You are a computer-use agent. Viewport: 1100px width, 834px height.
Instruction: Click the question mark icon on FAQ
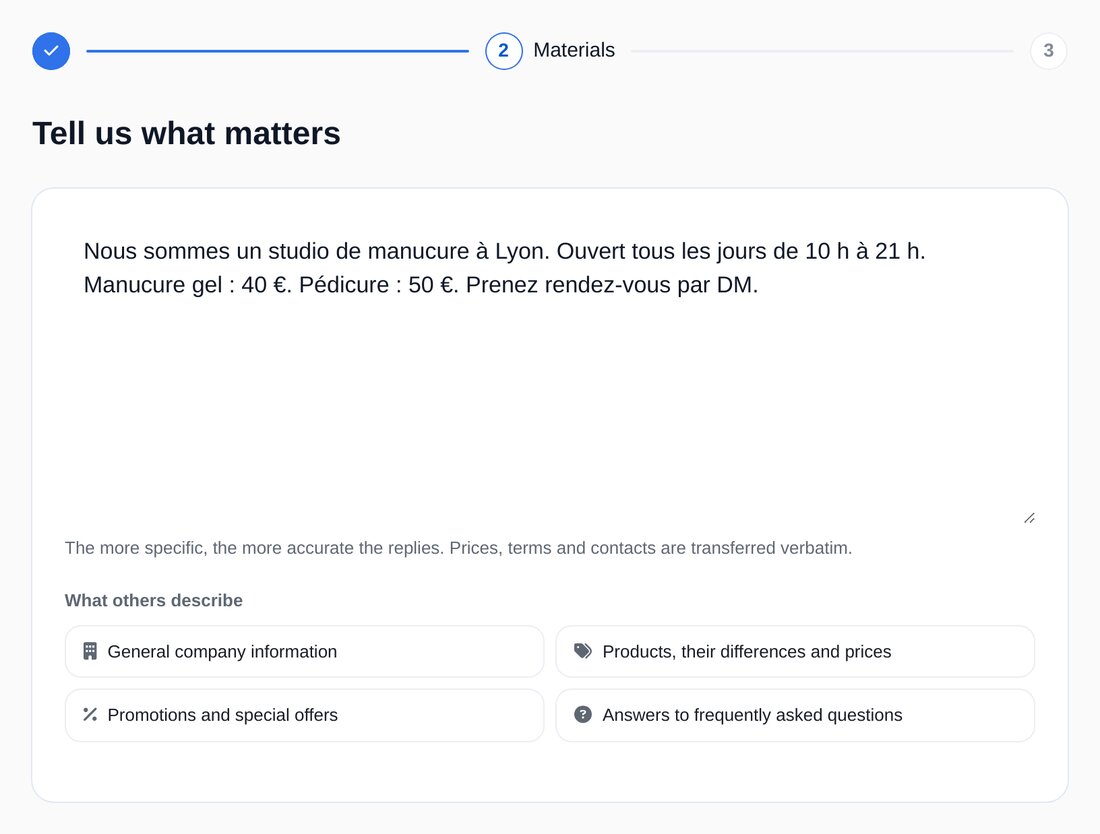point(583,714)
